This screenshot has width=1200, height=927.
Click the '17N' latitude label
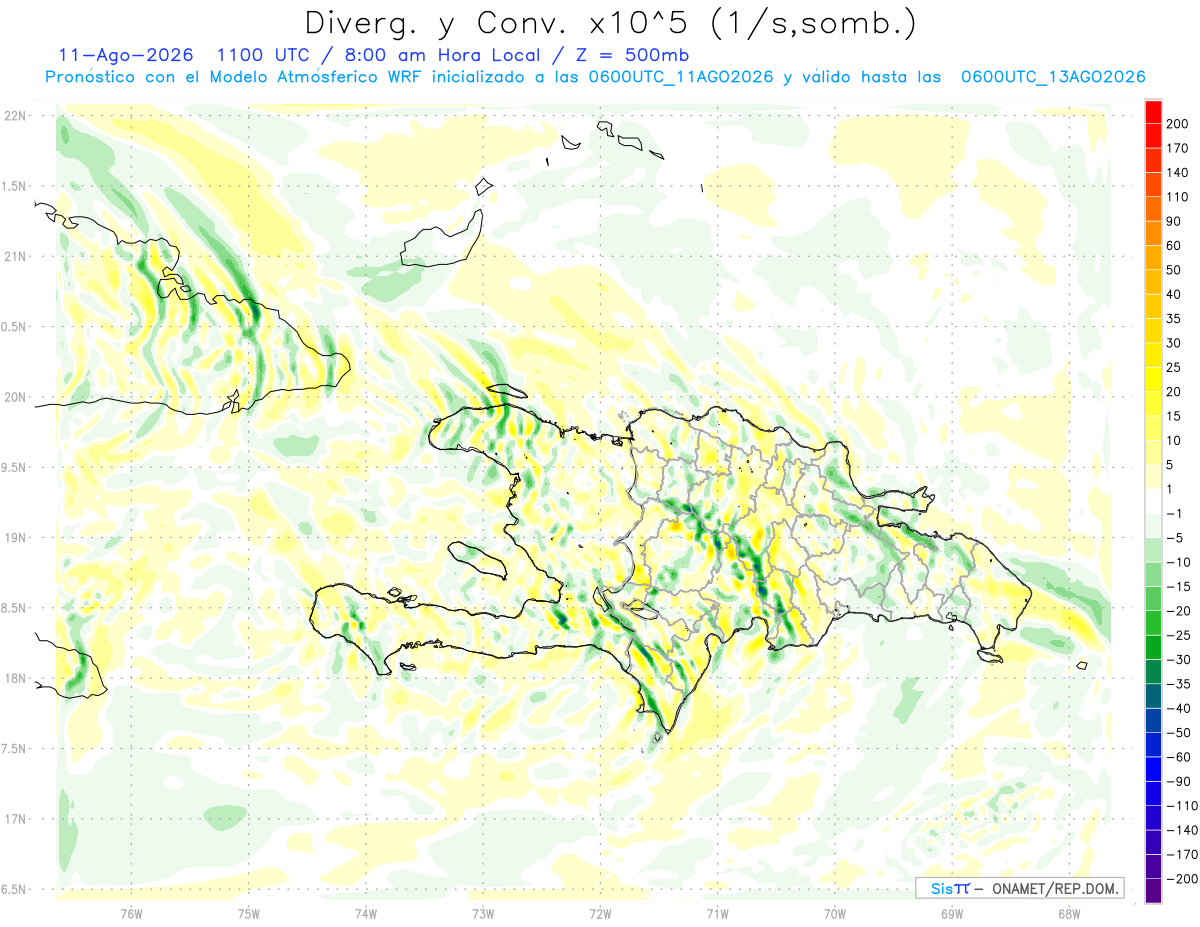coord(15,819)
